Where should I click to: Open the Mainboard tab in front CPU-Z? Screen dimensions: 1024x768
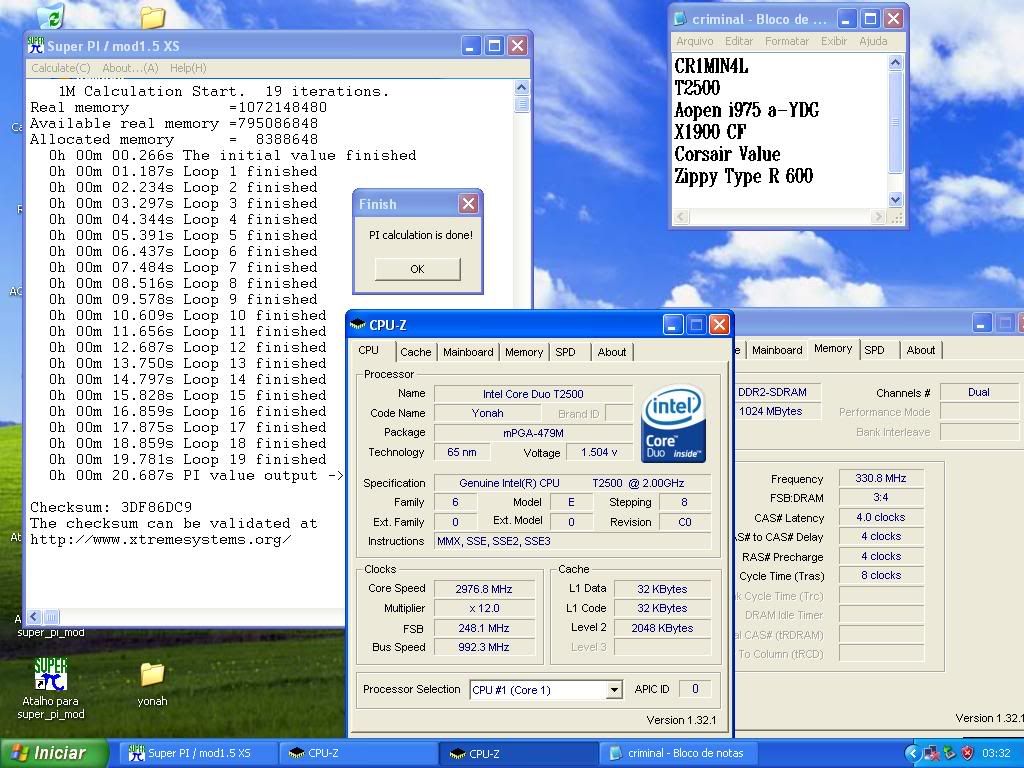tap(468, 352)
